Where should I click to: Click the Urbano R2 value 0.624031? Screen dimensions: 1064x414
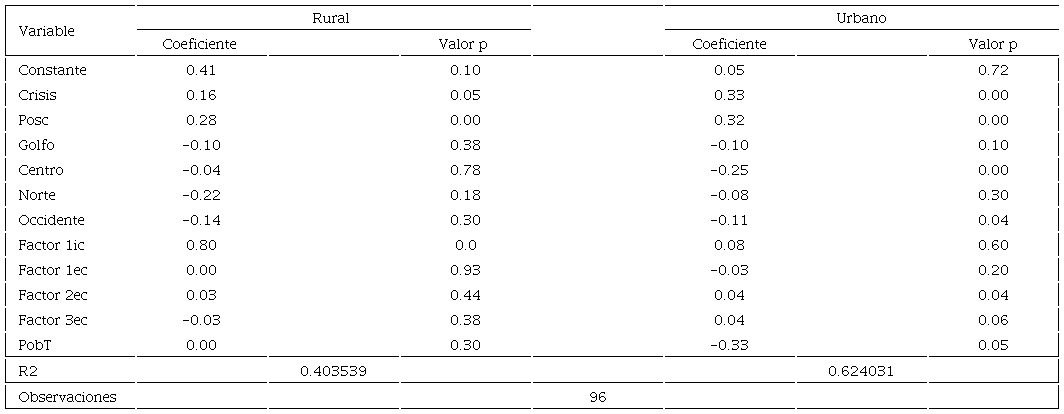(861, 371)
